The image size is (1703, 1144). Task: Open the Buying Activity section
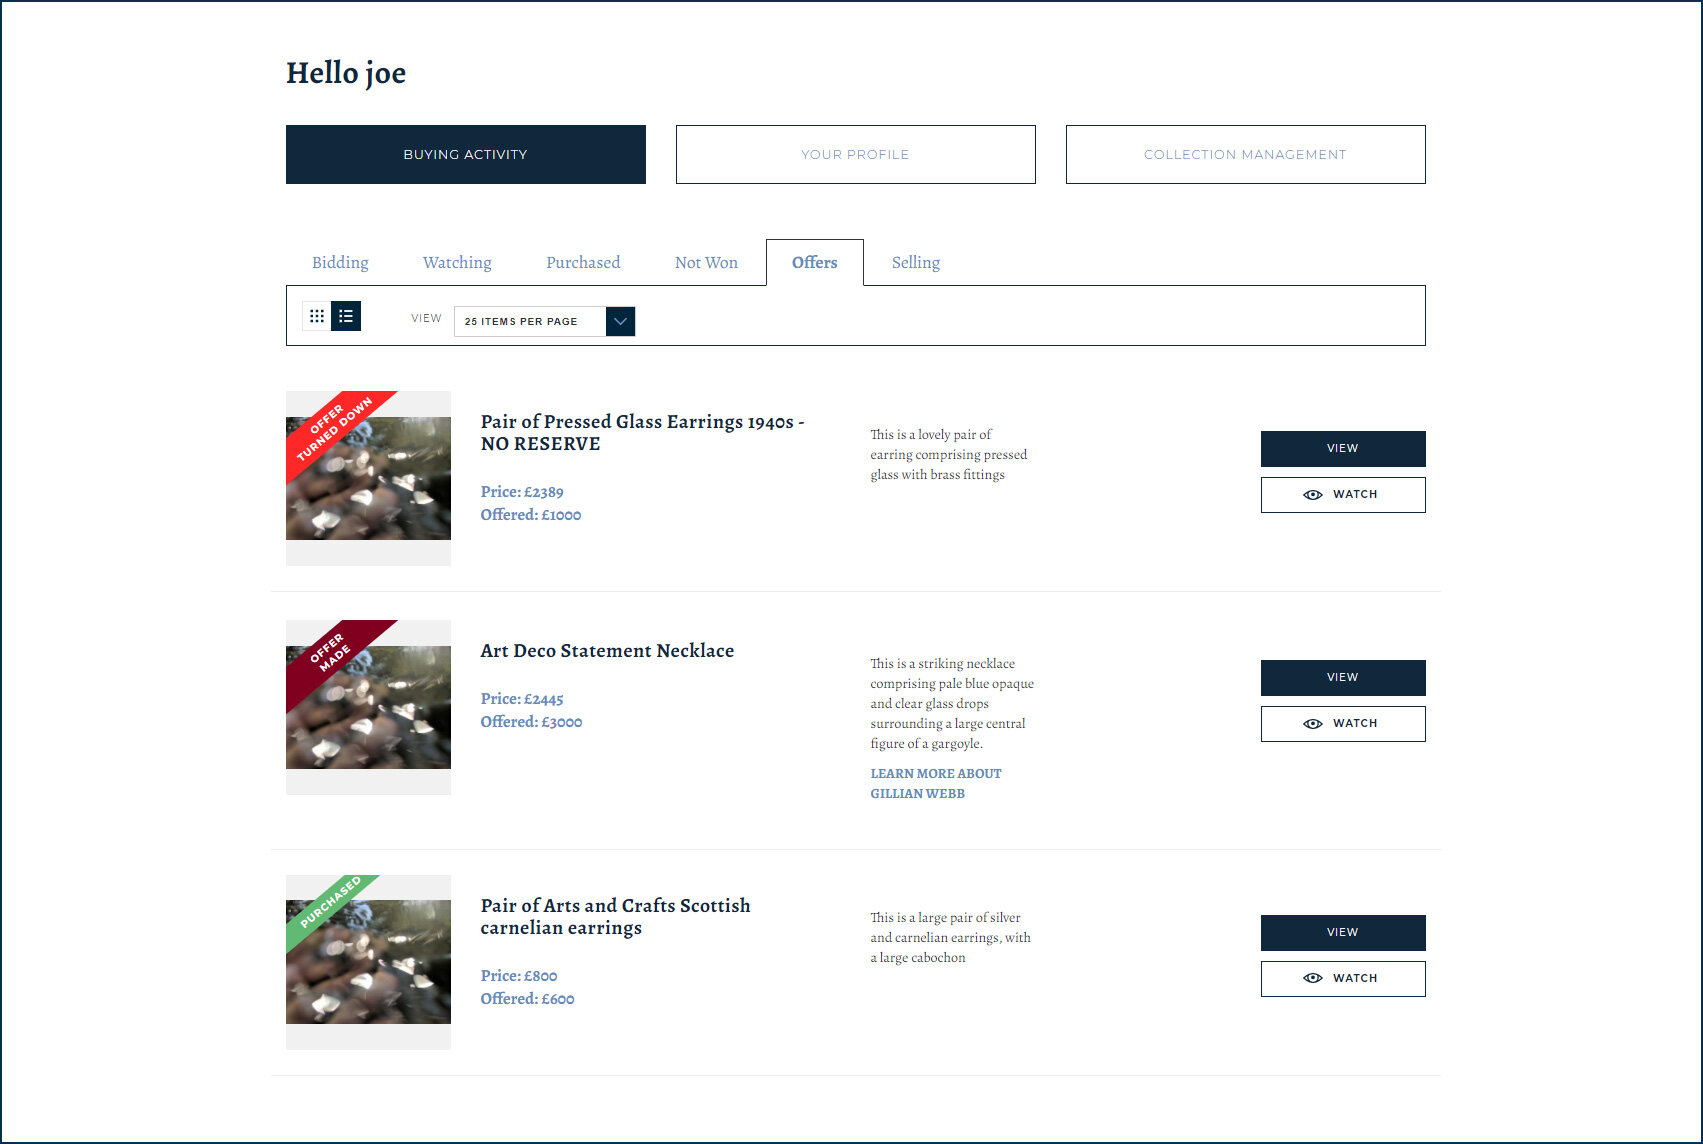point(466,154)
